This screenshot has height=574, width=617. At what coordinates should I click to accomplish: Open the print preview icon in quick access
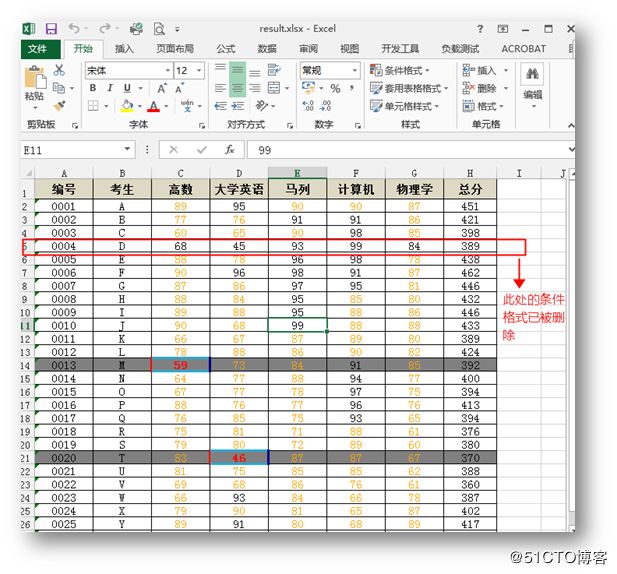click(x=159, y=29)
